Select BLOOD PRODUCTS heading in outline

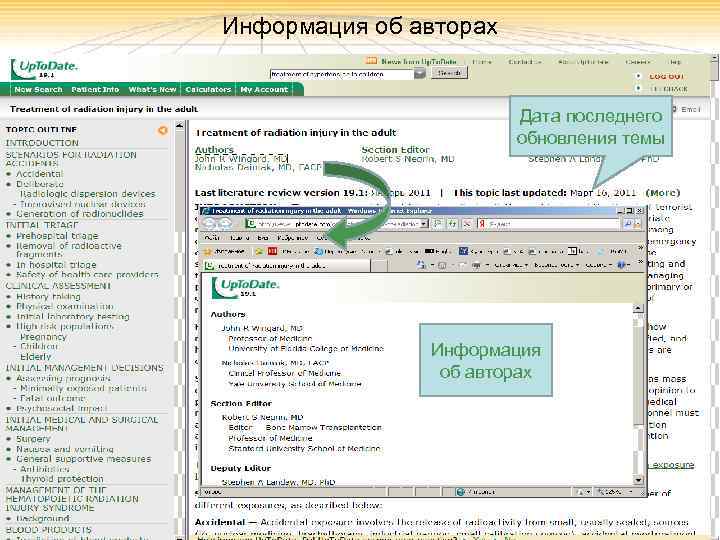click(x=49, y=530)
